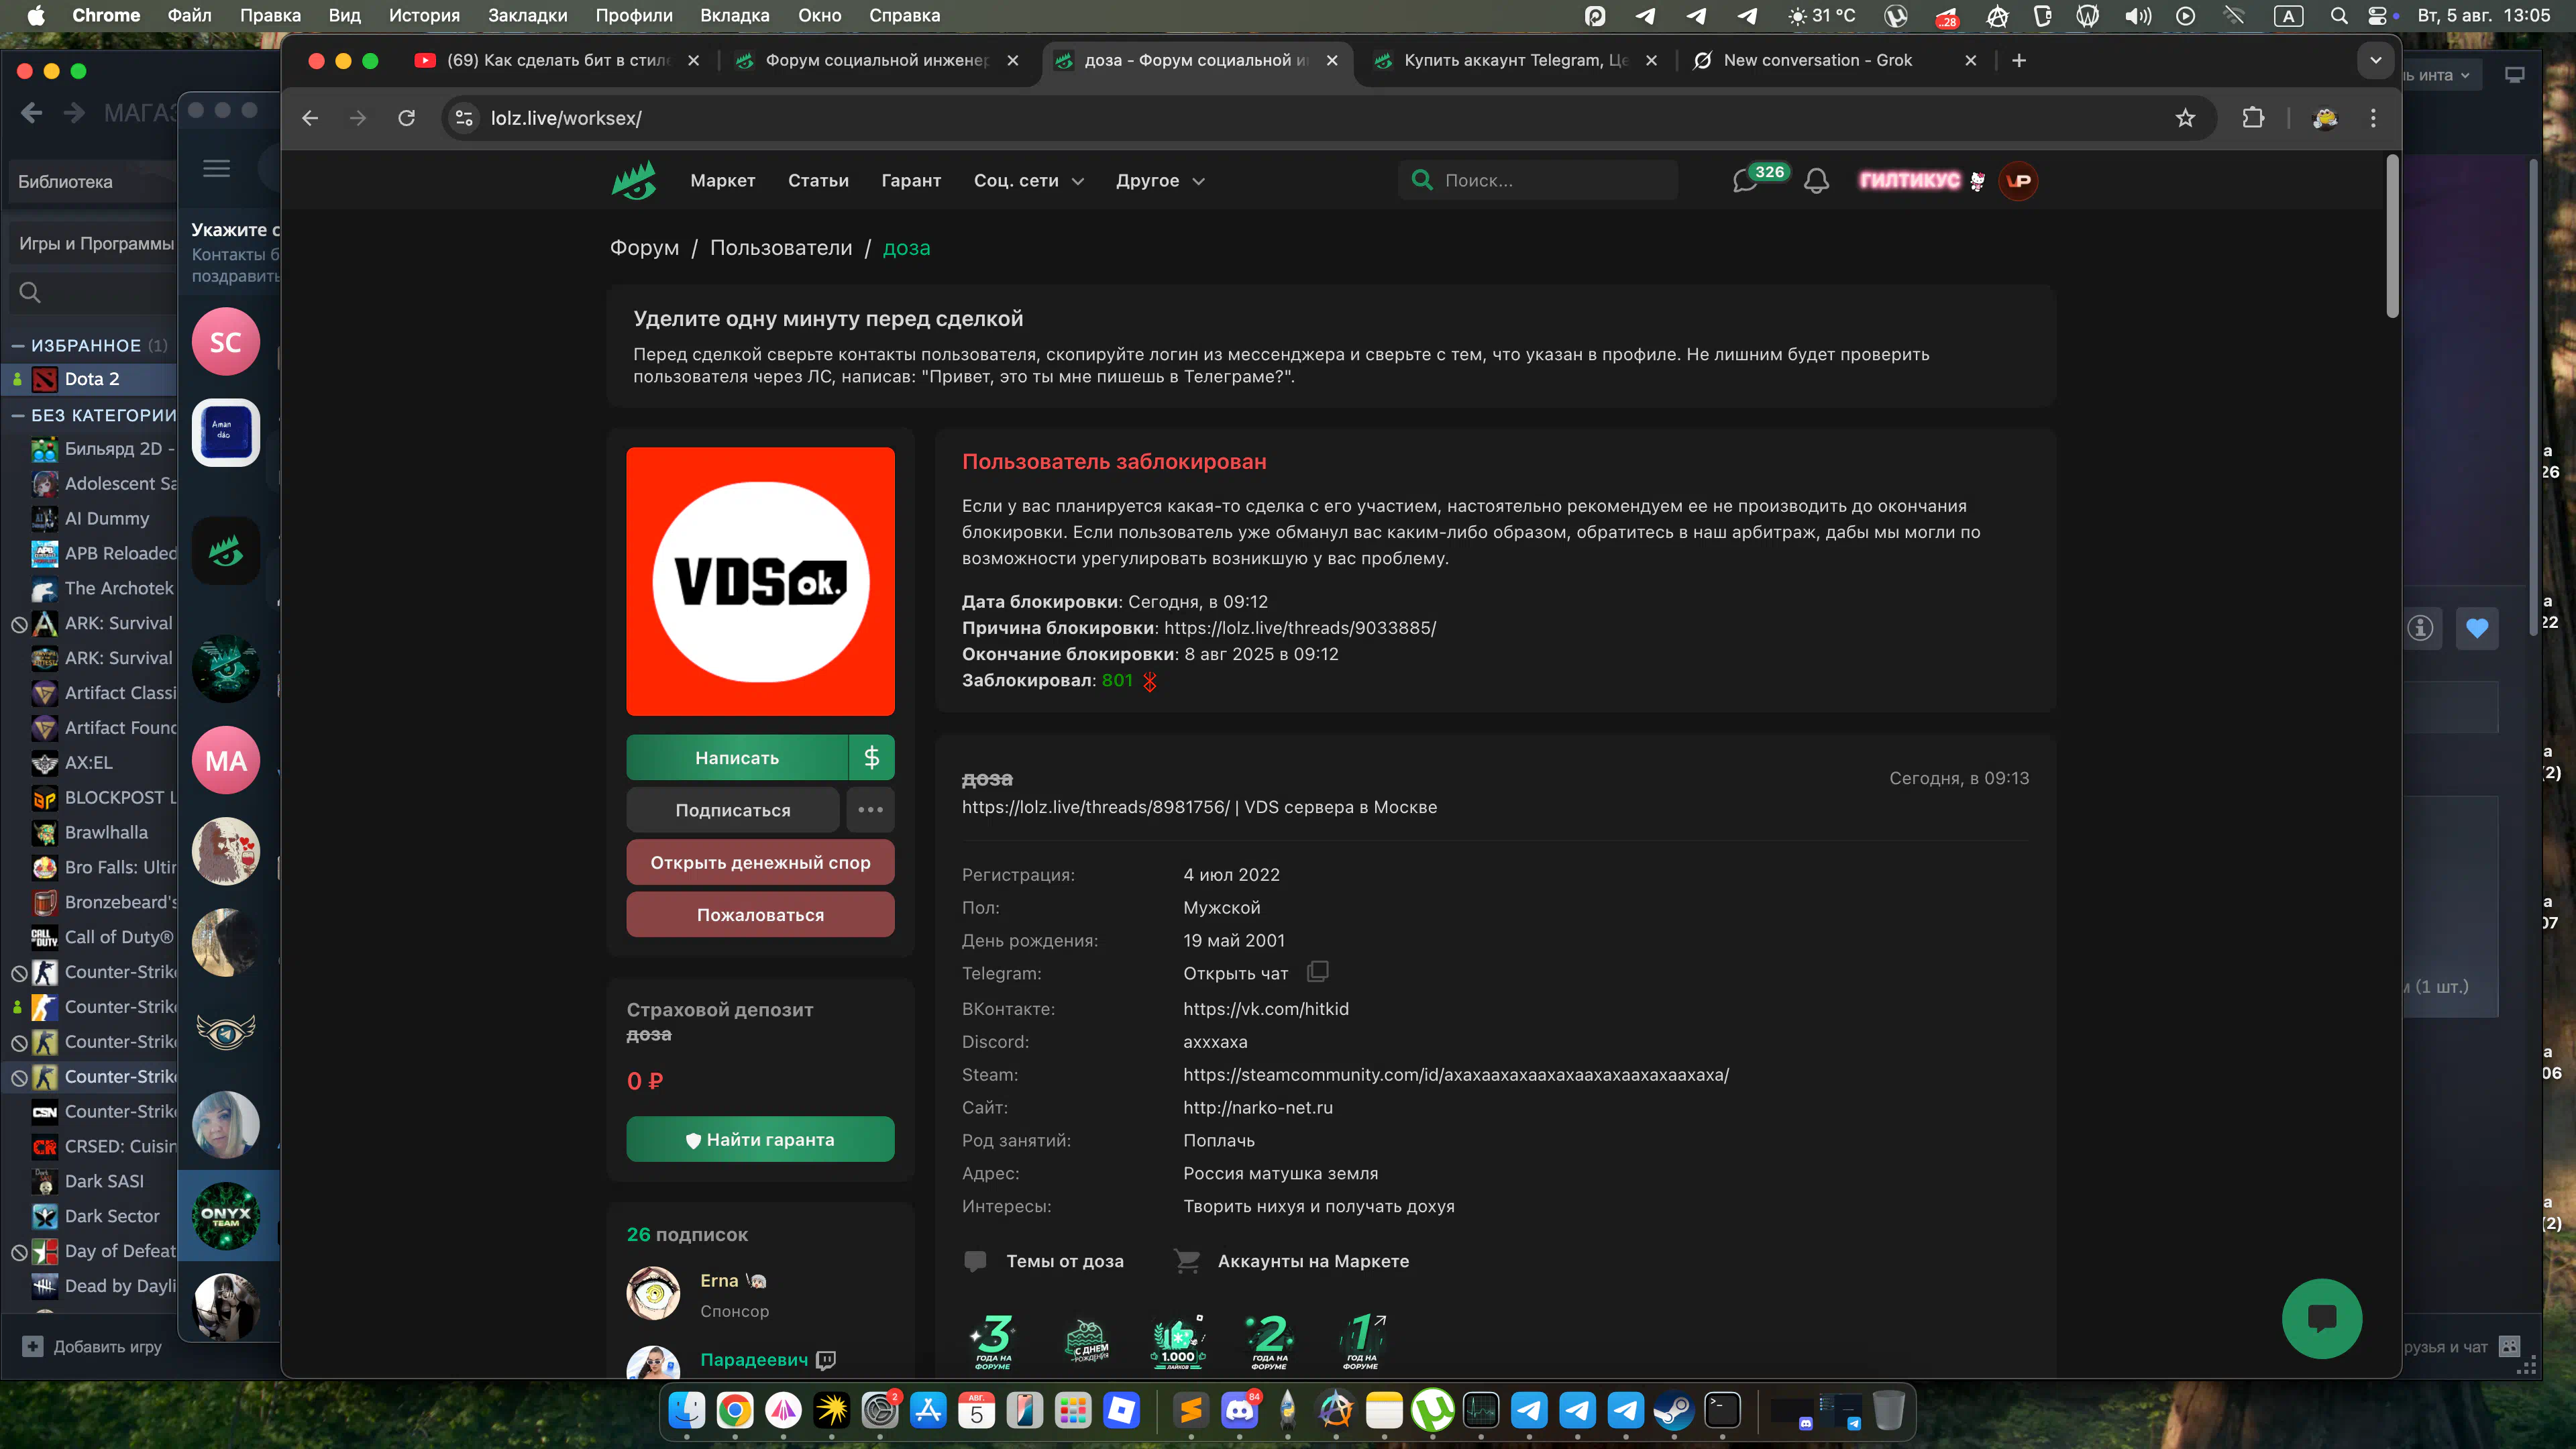Open Erna's profile in subscriptions list
The width and height of the screenshot is (2576, 1449).
[x=719, y=1281]
